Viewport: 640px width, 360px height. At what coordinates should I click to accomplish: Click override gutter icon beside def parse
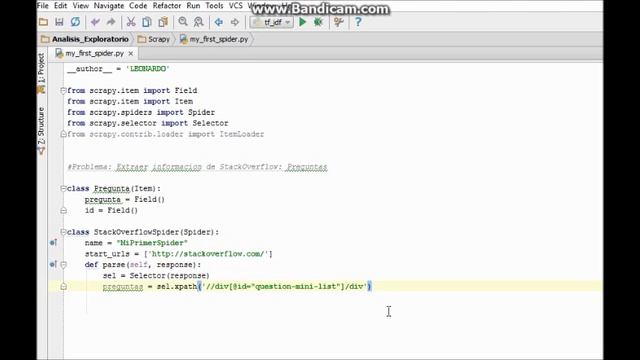tap(53, 264)
